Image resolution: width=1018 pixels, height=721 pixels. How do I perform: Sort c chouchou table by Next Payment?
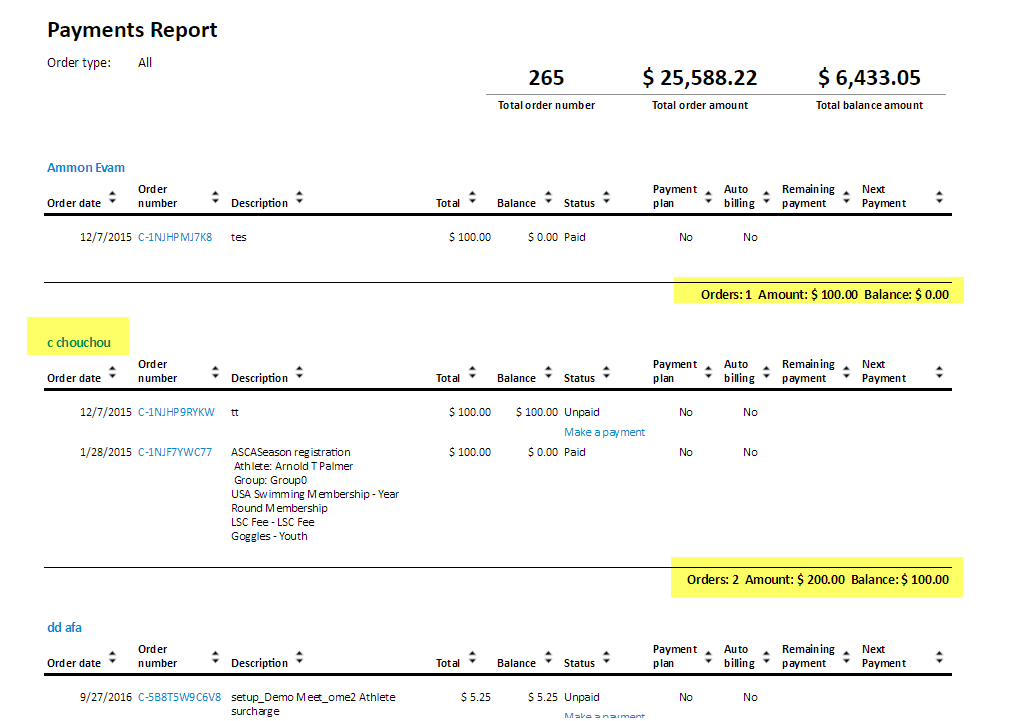tap(939, 373)
